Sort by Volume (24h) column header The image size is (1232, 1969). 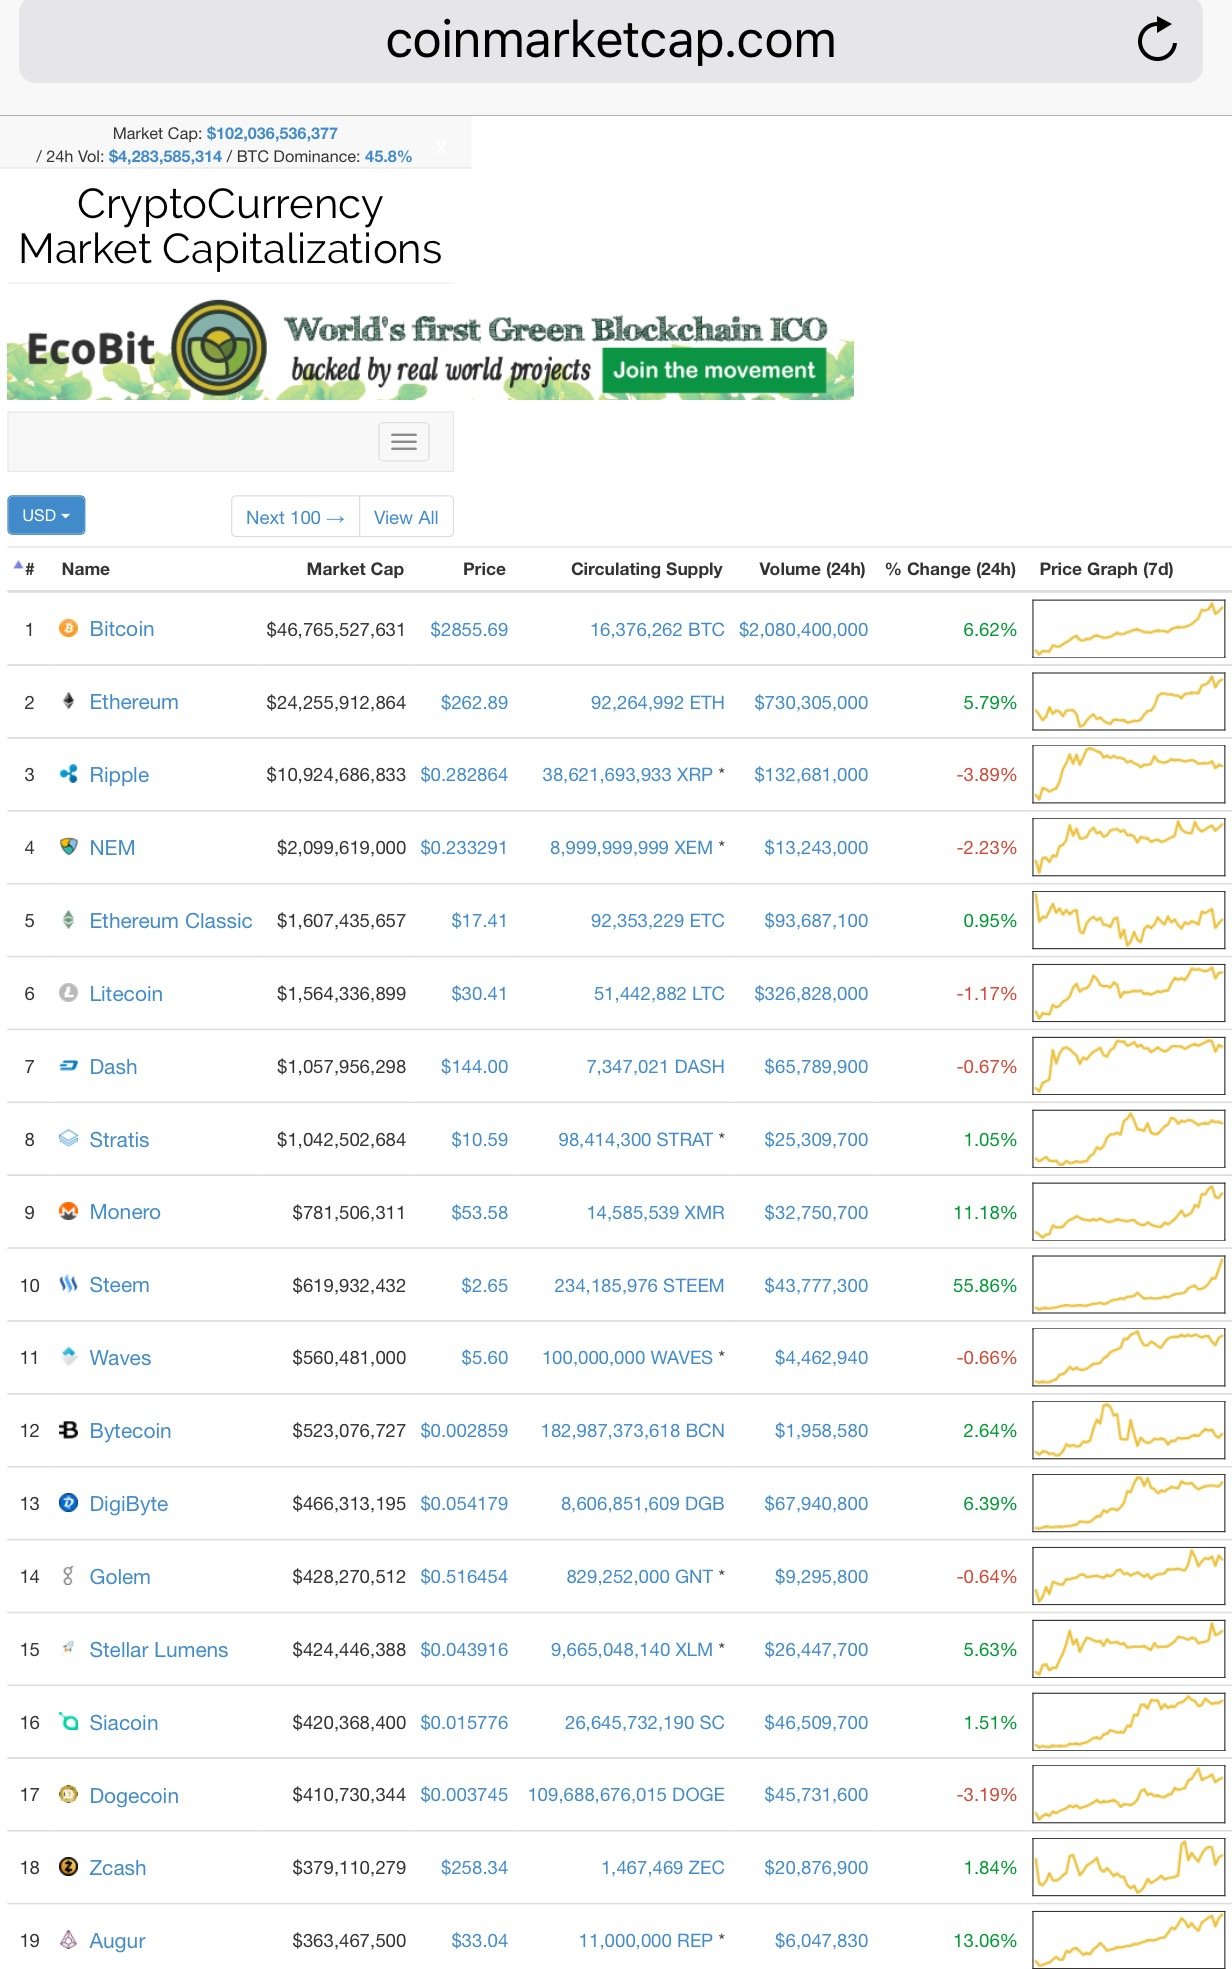click(x=812, y=569)
